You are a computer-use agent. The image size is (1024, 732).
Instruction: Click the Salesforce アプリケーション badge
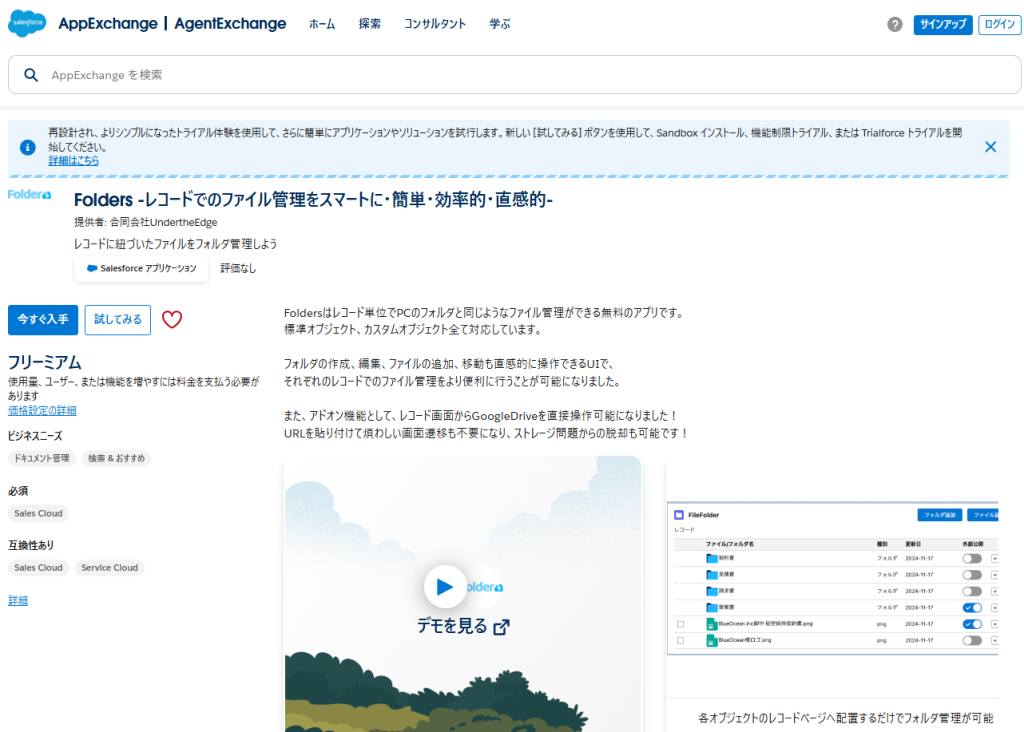tap(142, 268)
